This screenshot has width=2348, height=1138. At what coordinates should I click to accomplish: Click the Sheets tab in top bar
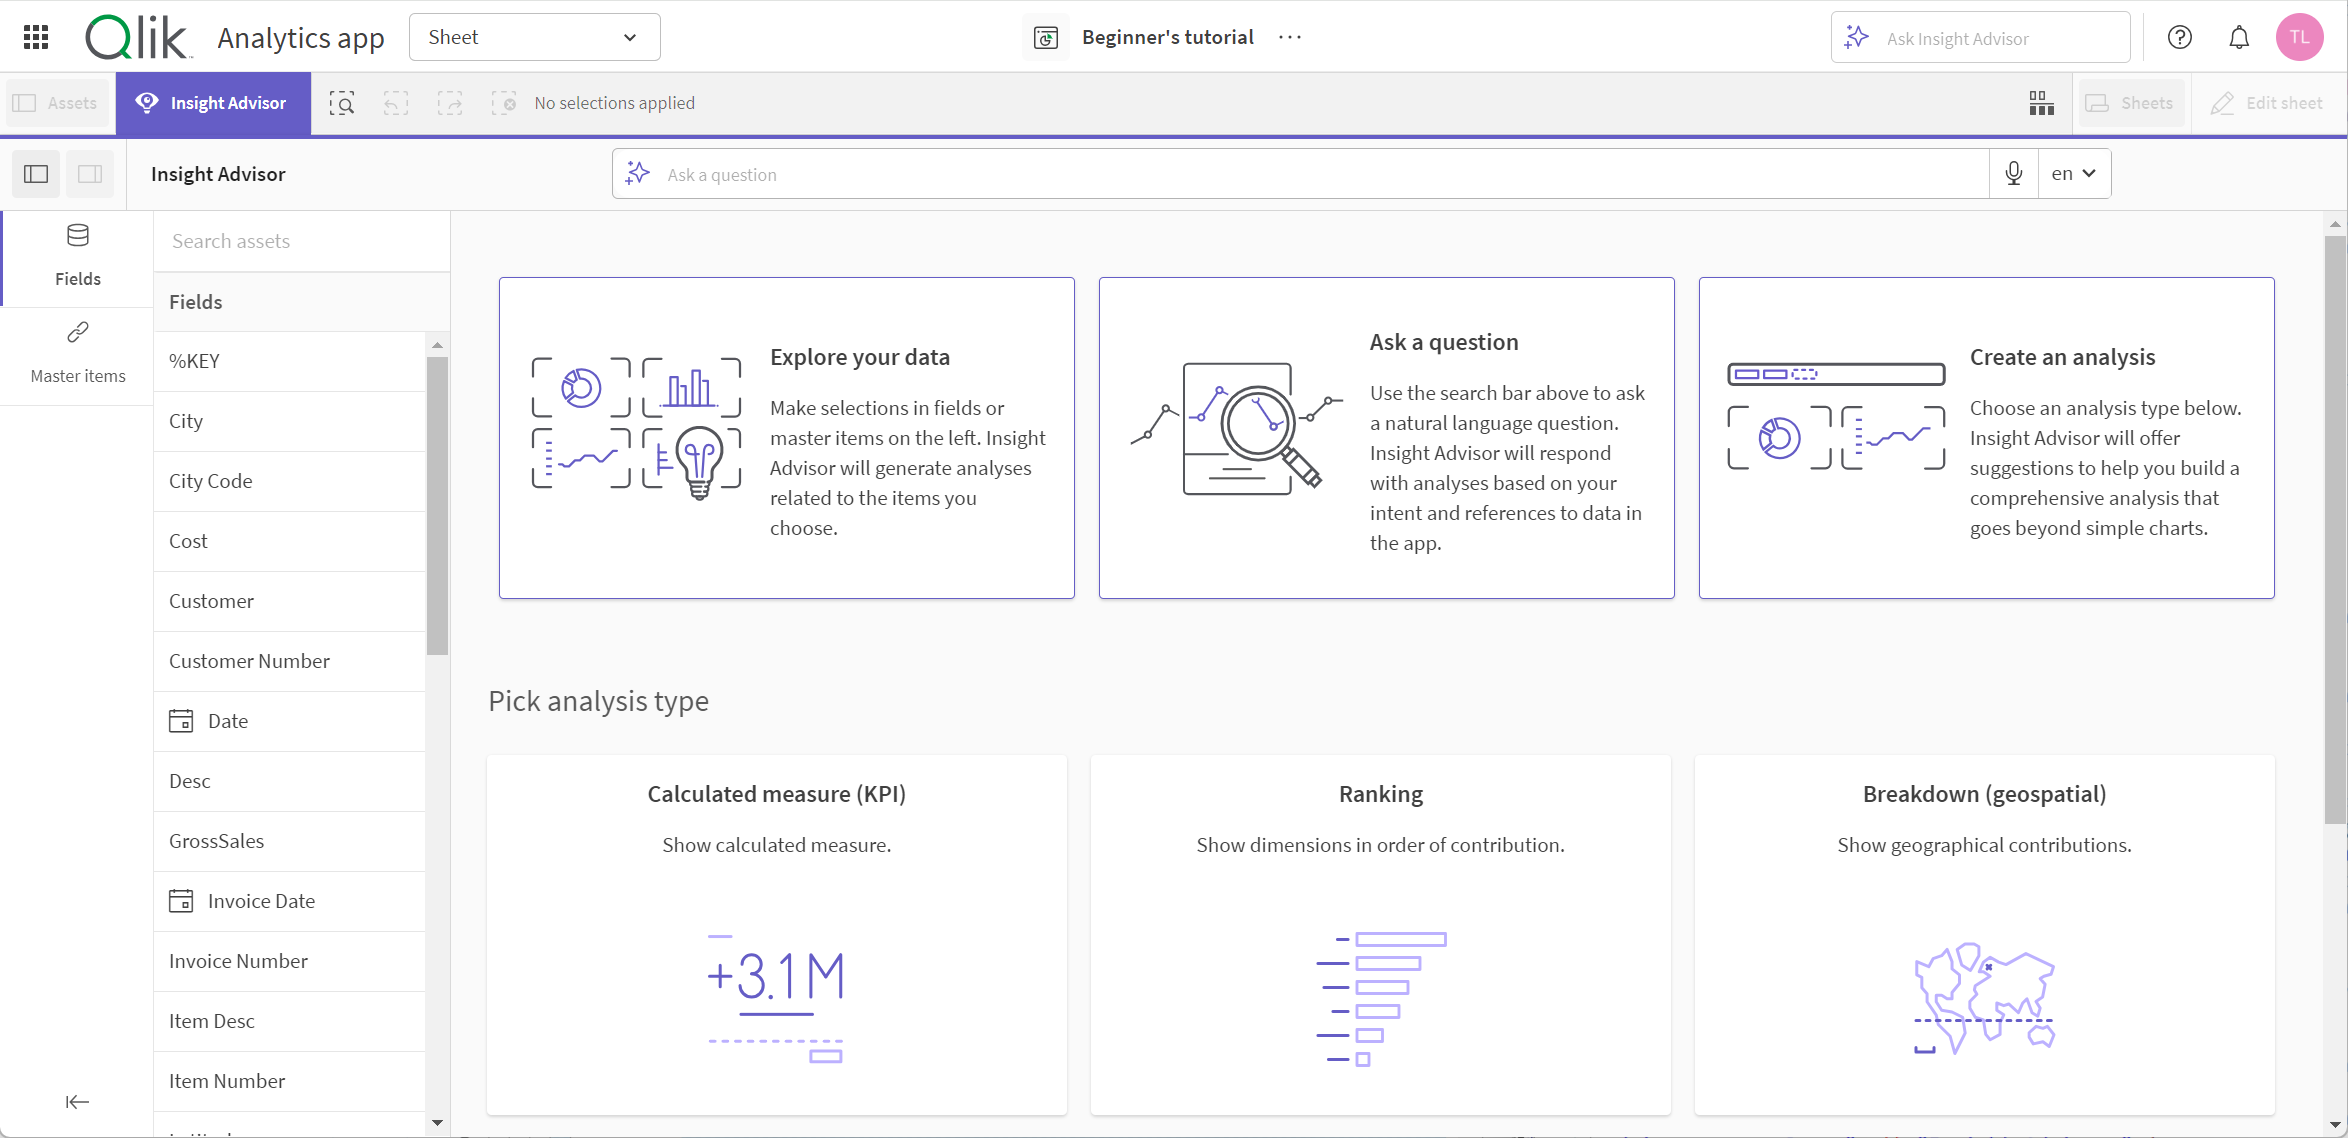click(2131, 102)
